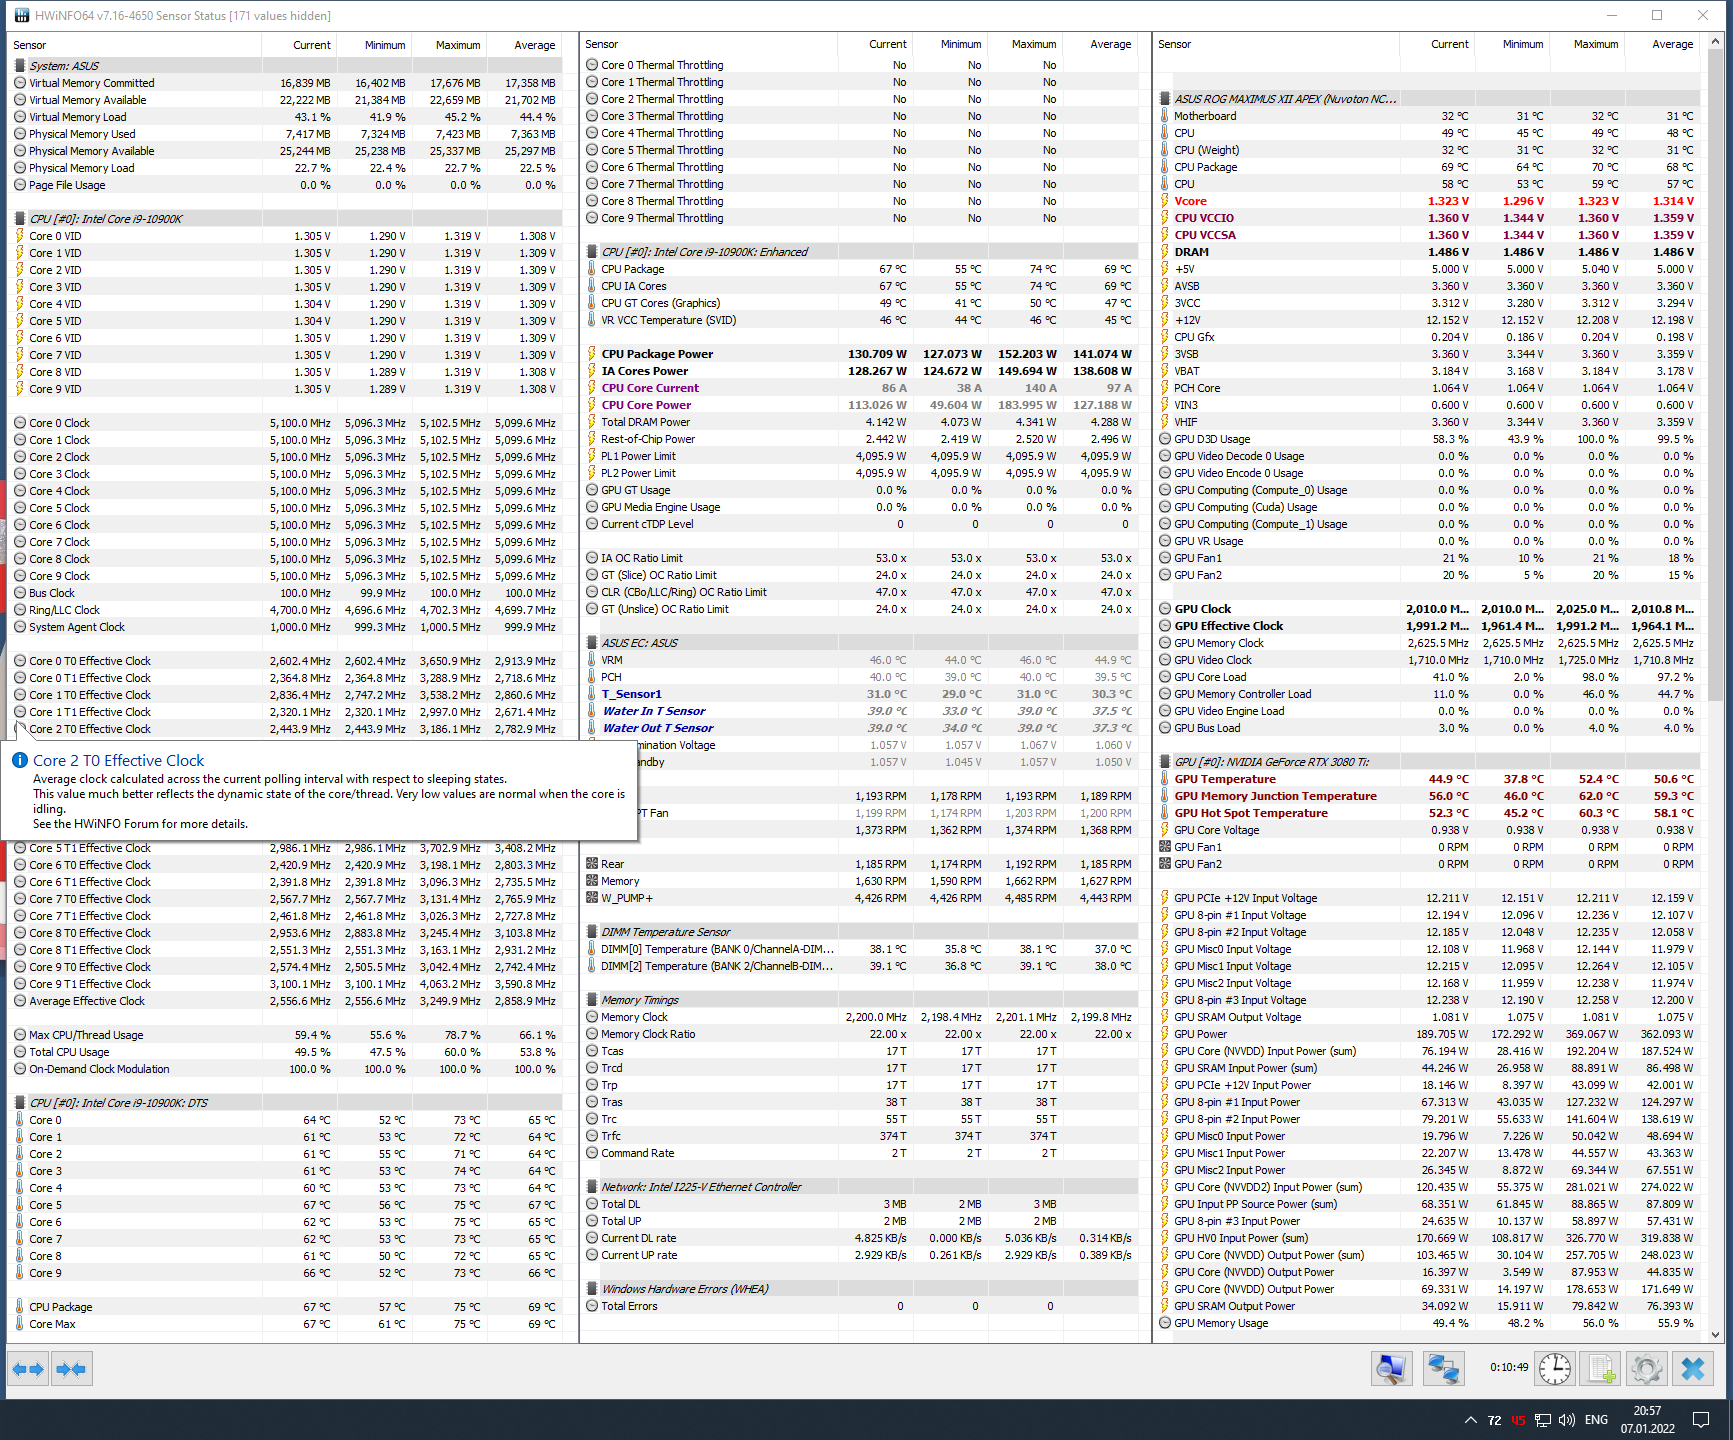Click the tray temperature icon showing 72
Viewport: 1733px width, 1440px height.
pyautogui.click(x=1494, y=1420)
